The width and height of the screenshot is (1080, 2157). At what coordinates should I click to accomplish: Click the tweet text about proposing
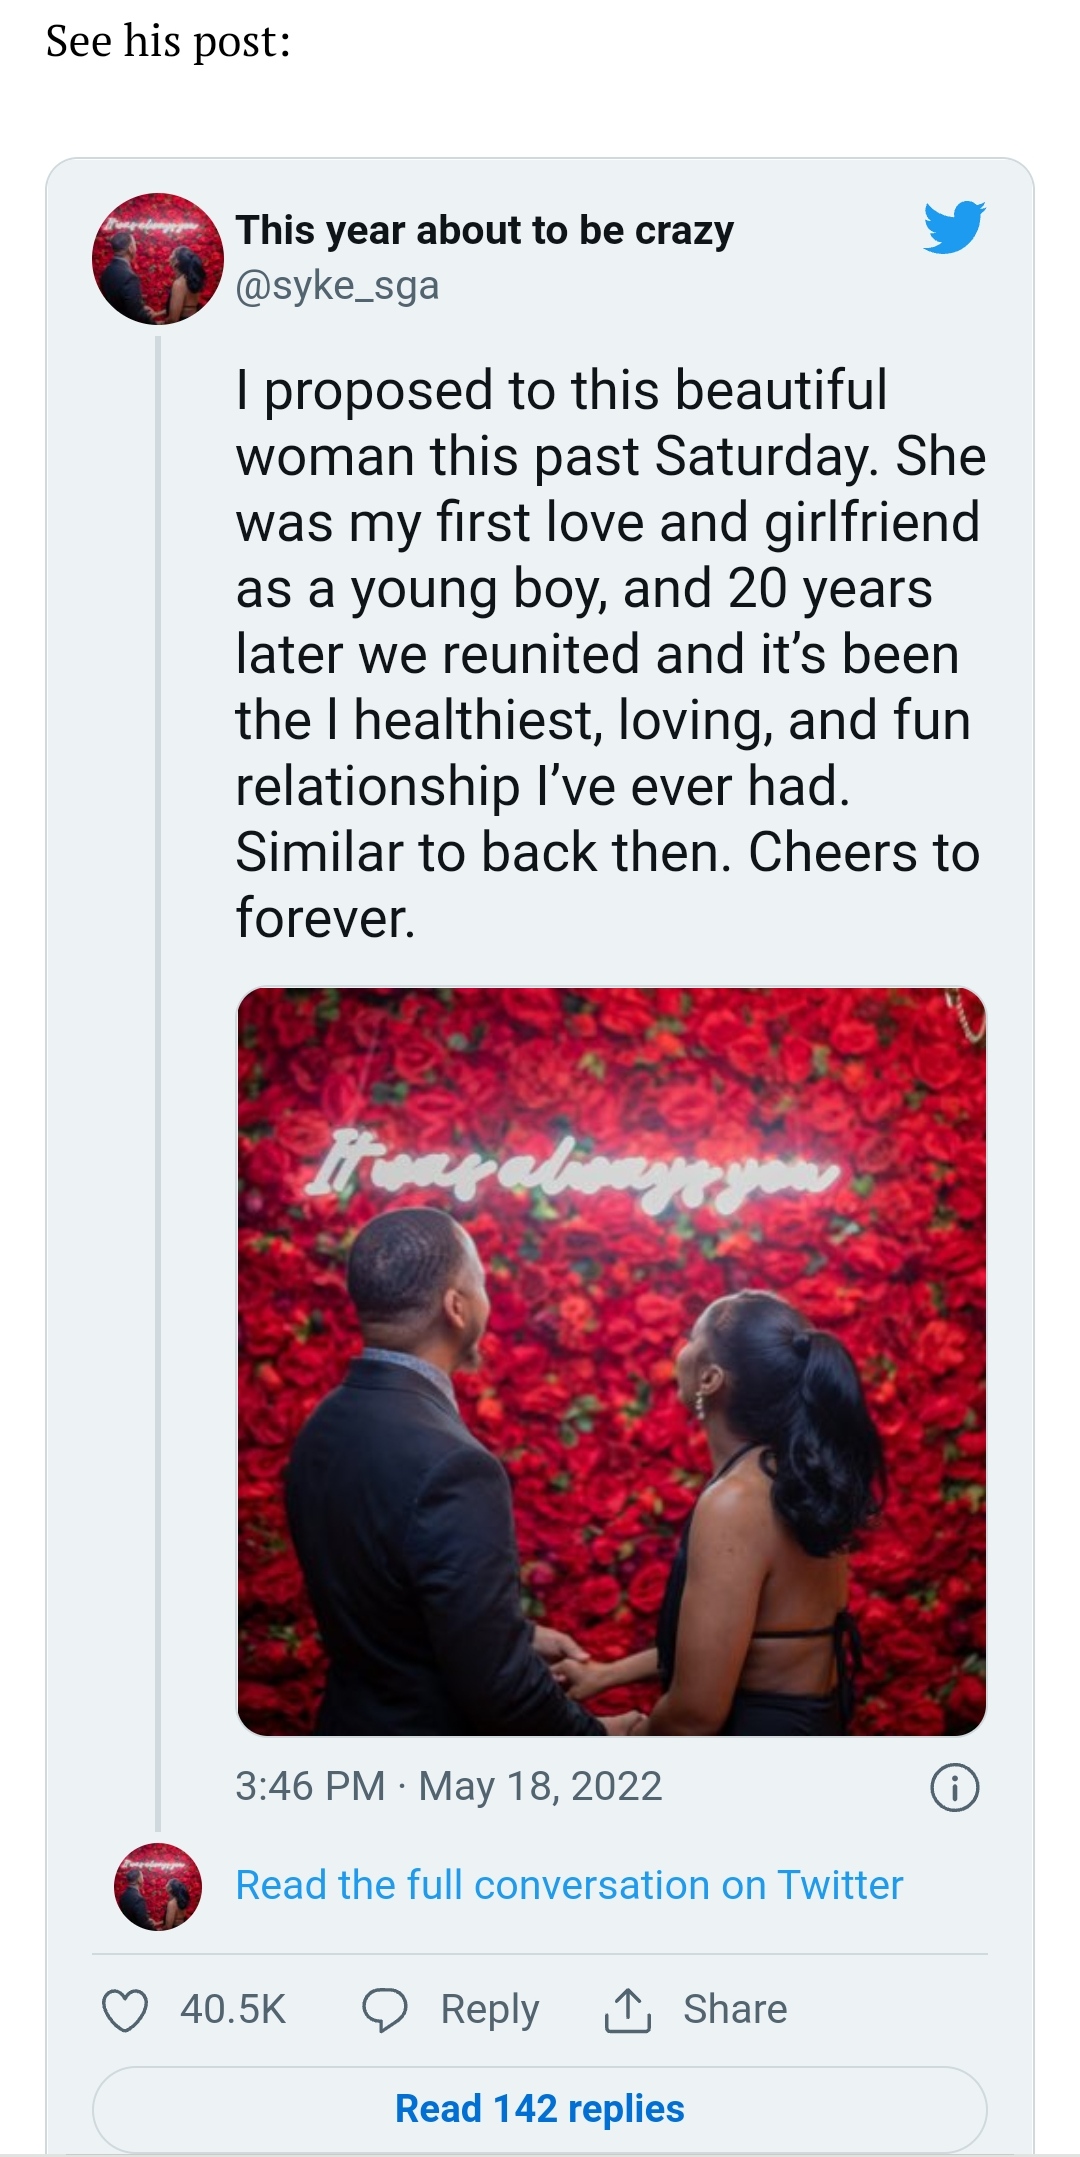(x=610, y=654)
